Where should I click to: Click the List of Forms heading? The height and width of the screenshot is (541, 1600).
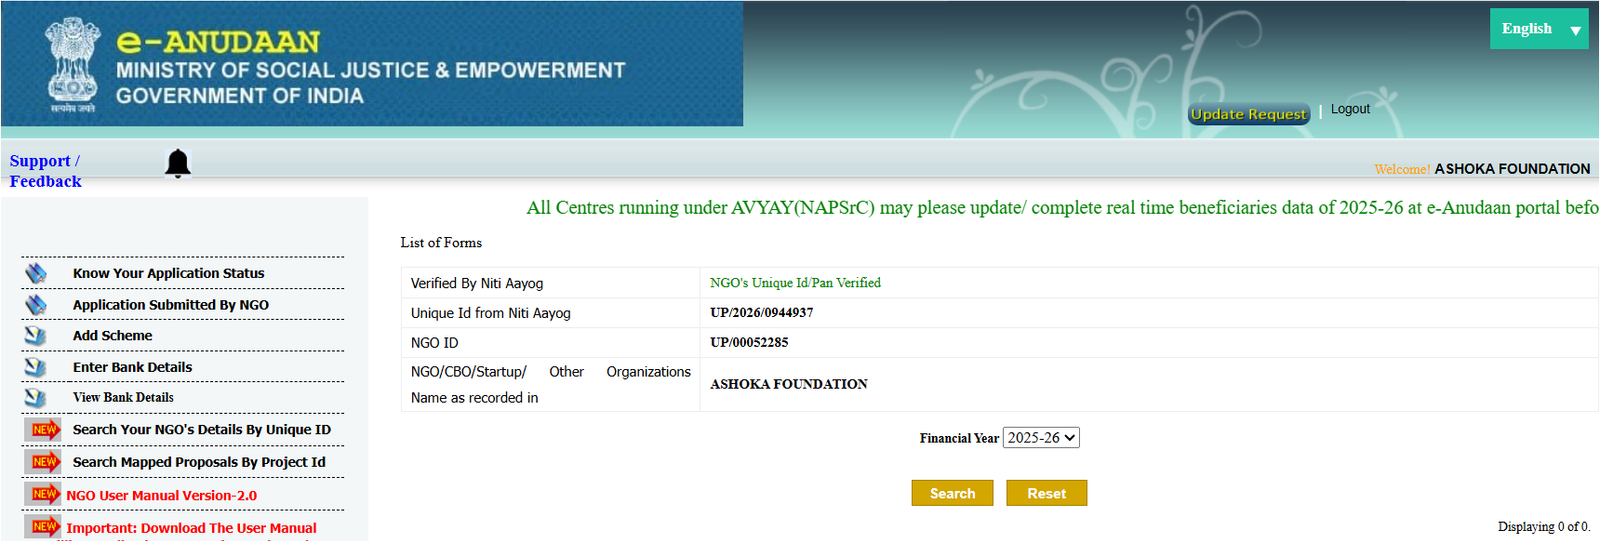(441, 243)
